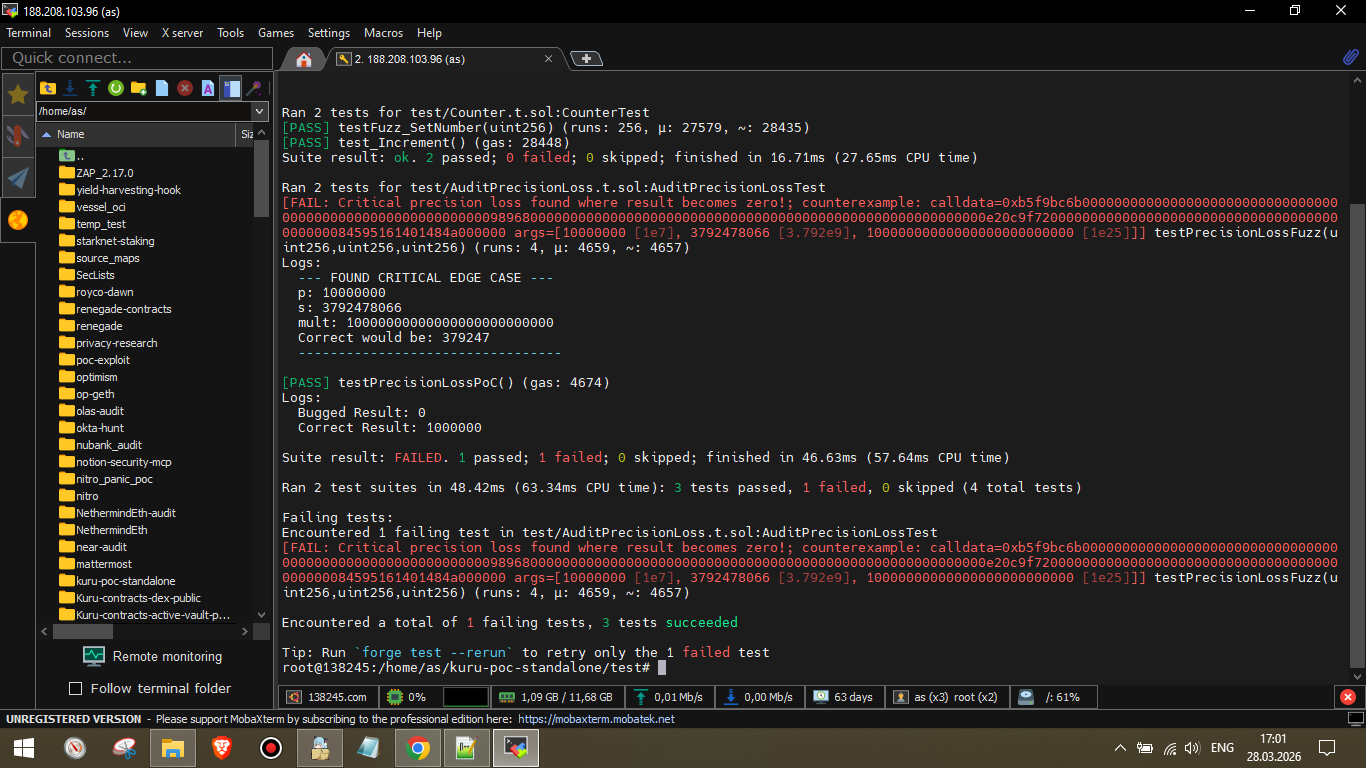Screen dimensions: 1366x768
Task: Close the 188.208.103.96 session tab
Action: coord(548,59)
